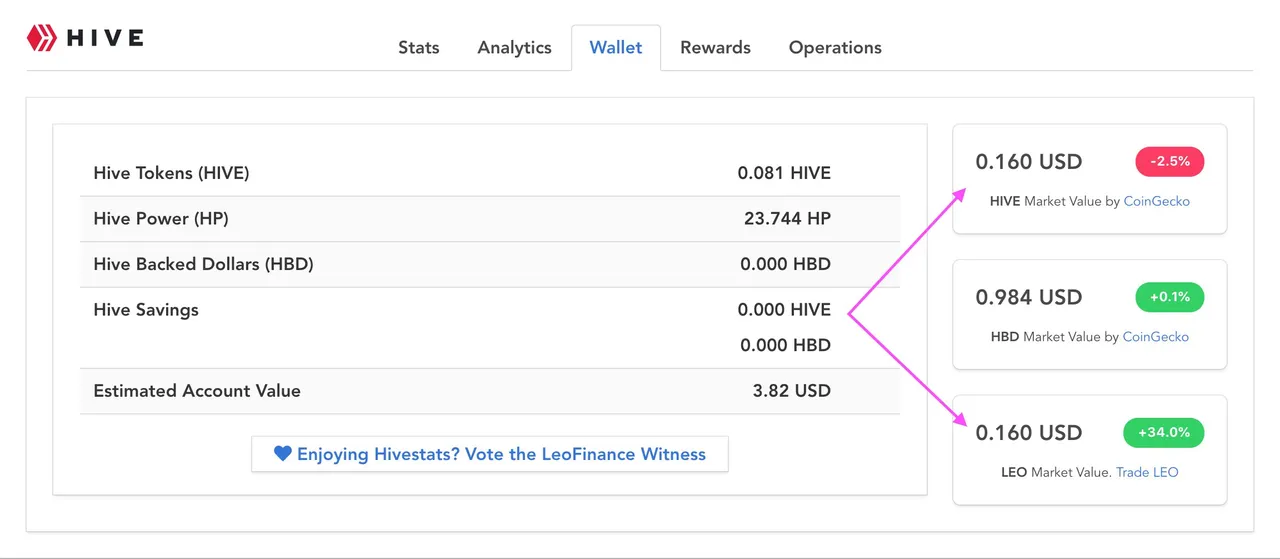Image resolution: width=1280 pixels, height=559 pixels.
Task: Click the HIVE wordmark text in header
Action: (x=105, y=39)
